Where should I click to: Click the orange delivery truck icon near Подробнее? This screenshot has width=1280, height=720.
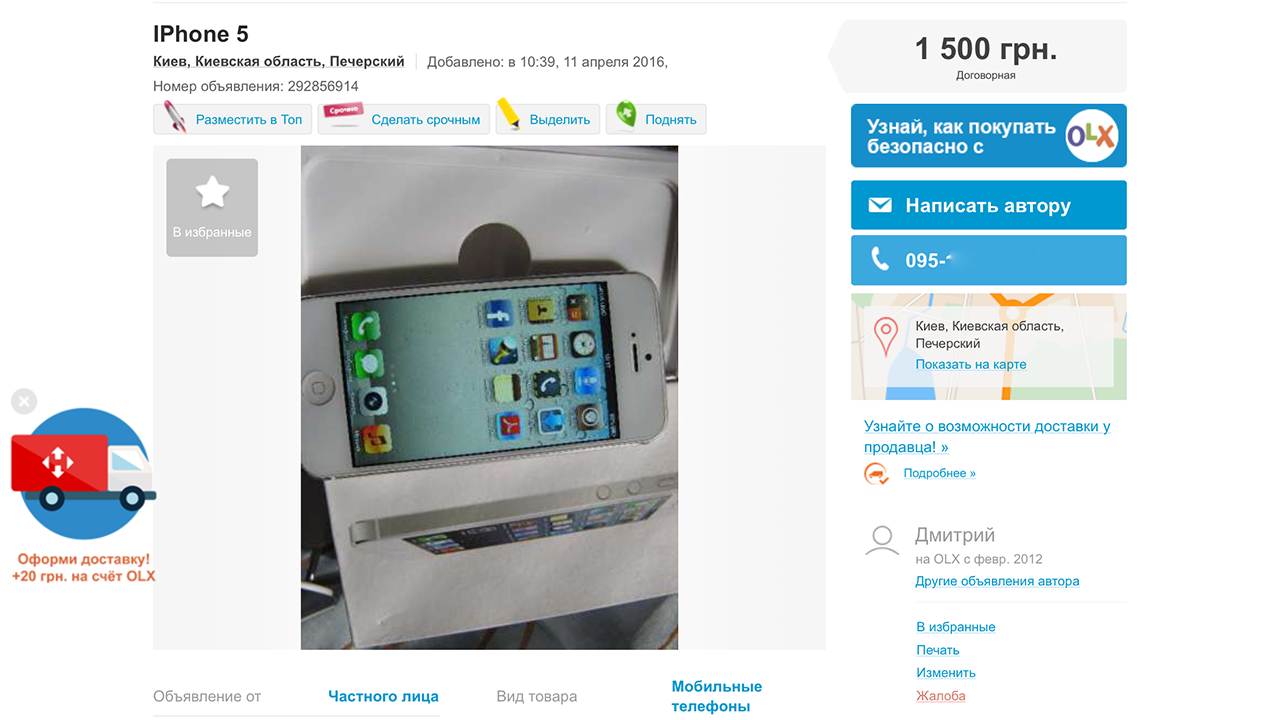(877, 473)
